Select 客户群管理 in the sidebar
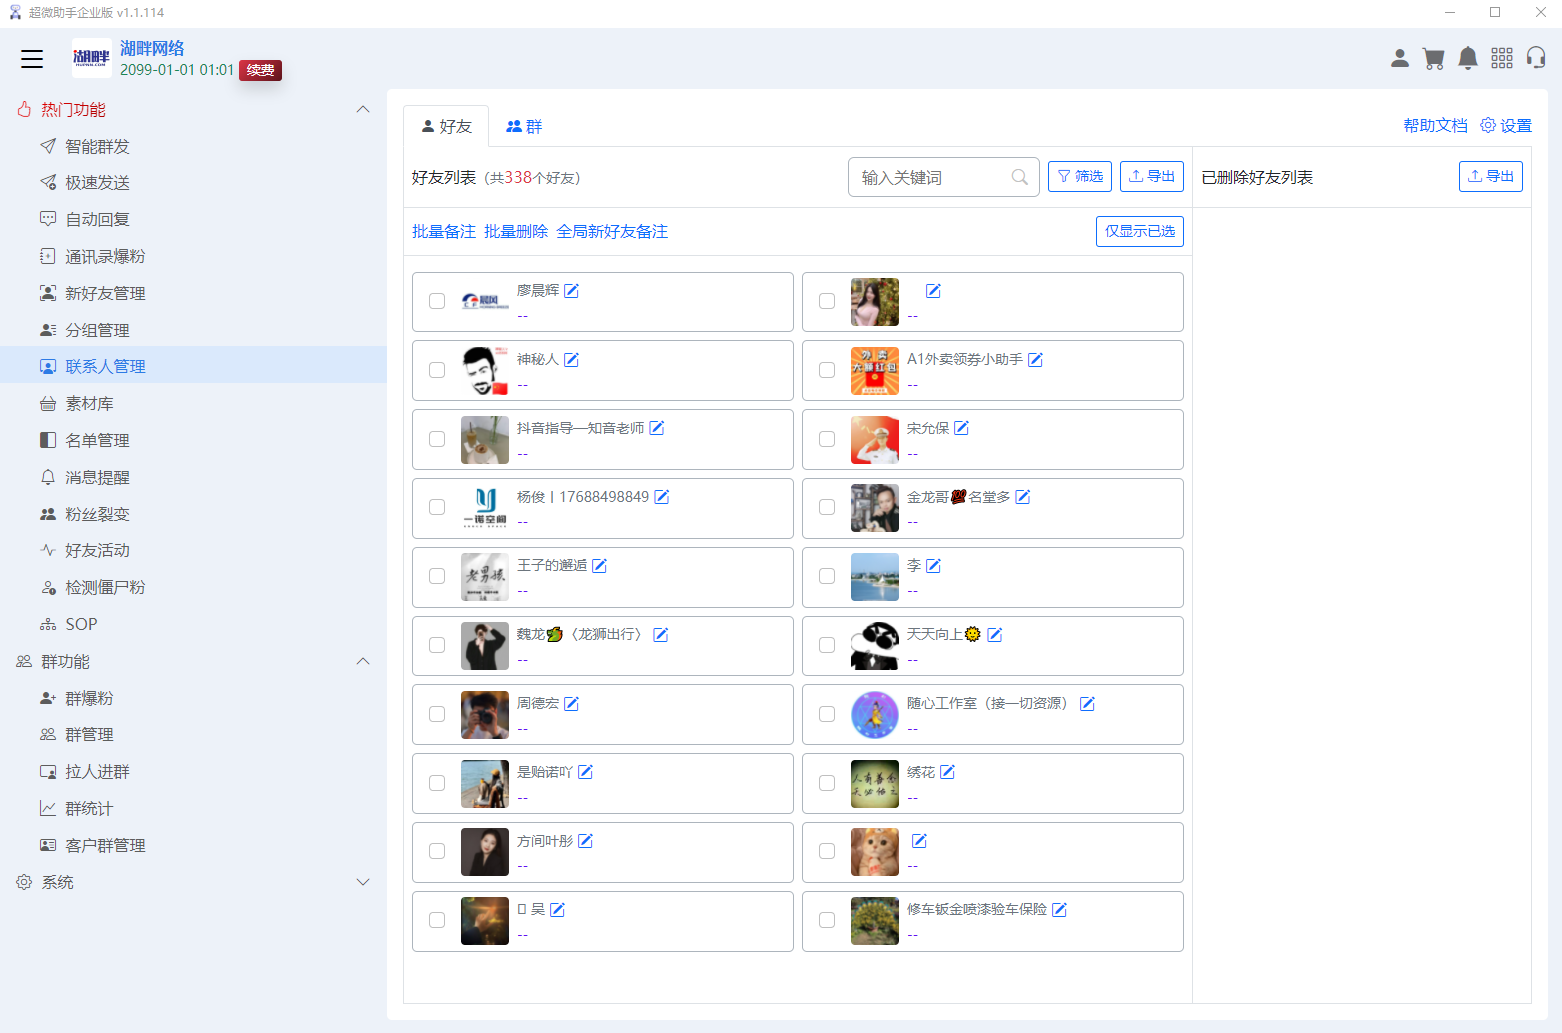The height and width of the screenshot is (1033, 1562). click(x=105, y=845)
